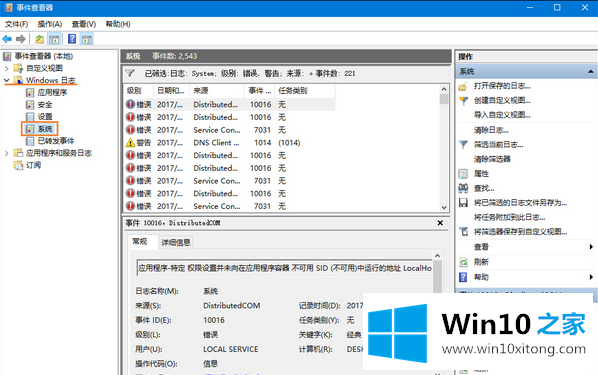This screenshot has width=598, height=375.
Task: Click the up-one-level folder toolbar icon
Action: click(x=39, y=39)
